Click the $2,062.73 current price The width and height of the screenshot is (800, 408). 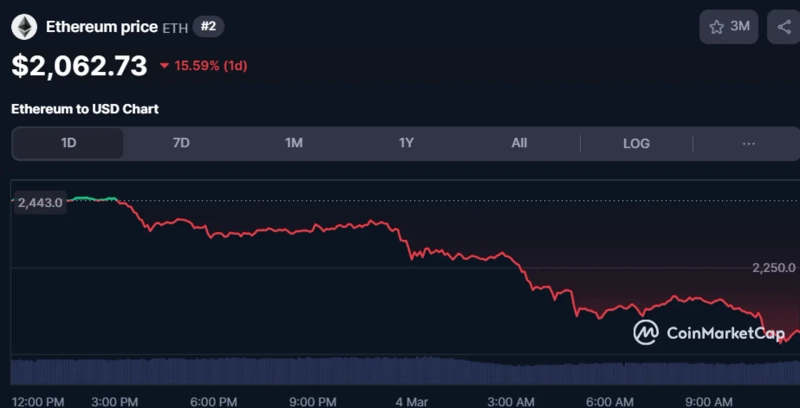79,66
